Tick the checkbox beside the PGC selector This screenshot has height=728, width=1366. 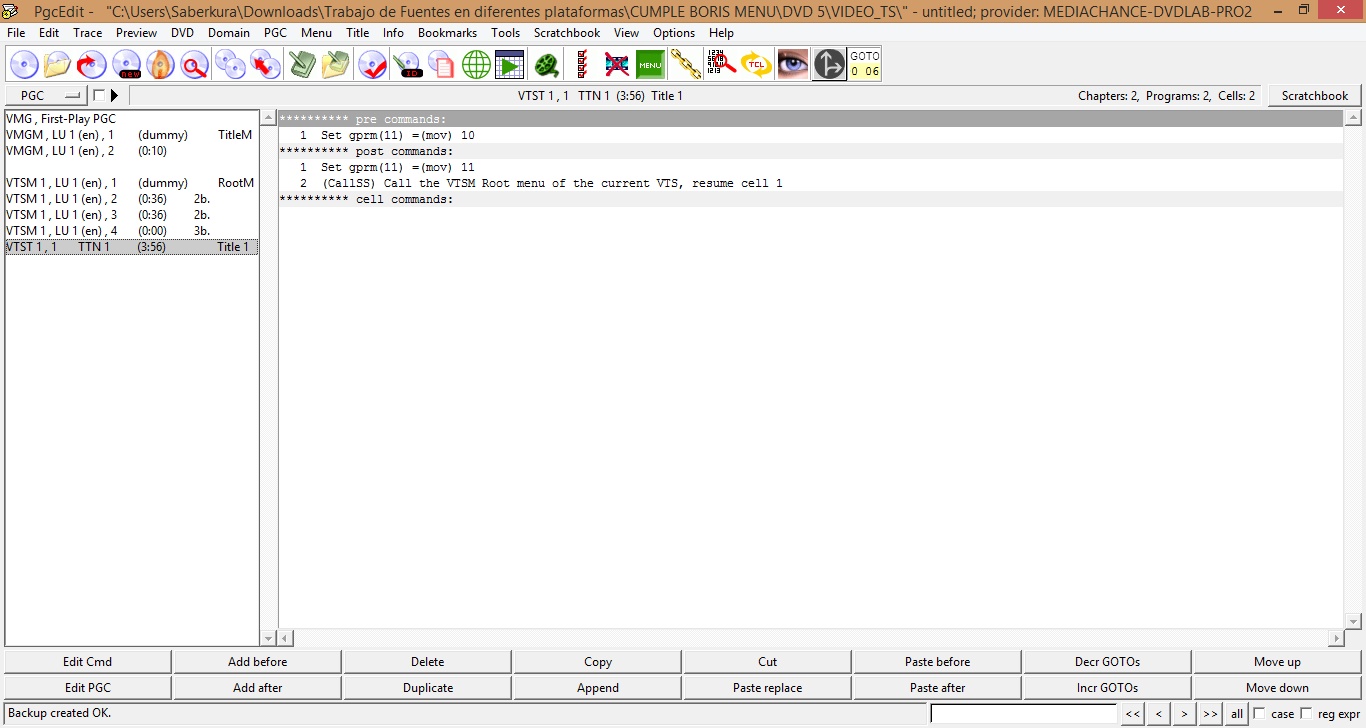[x=98, y=96]
